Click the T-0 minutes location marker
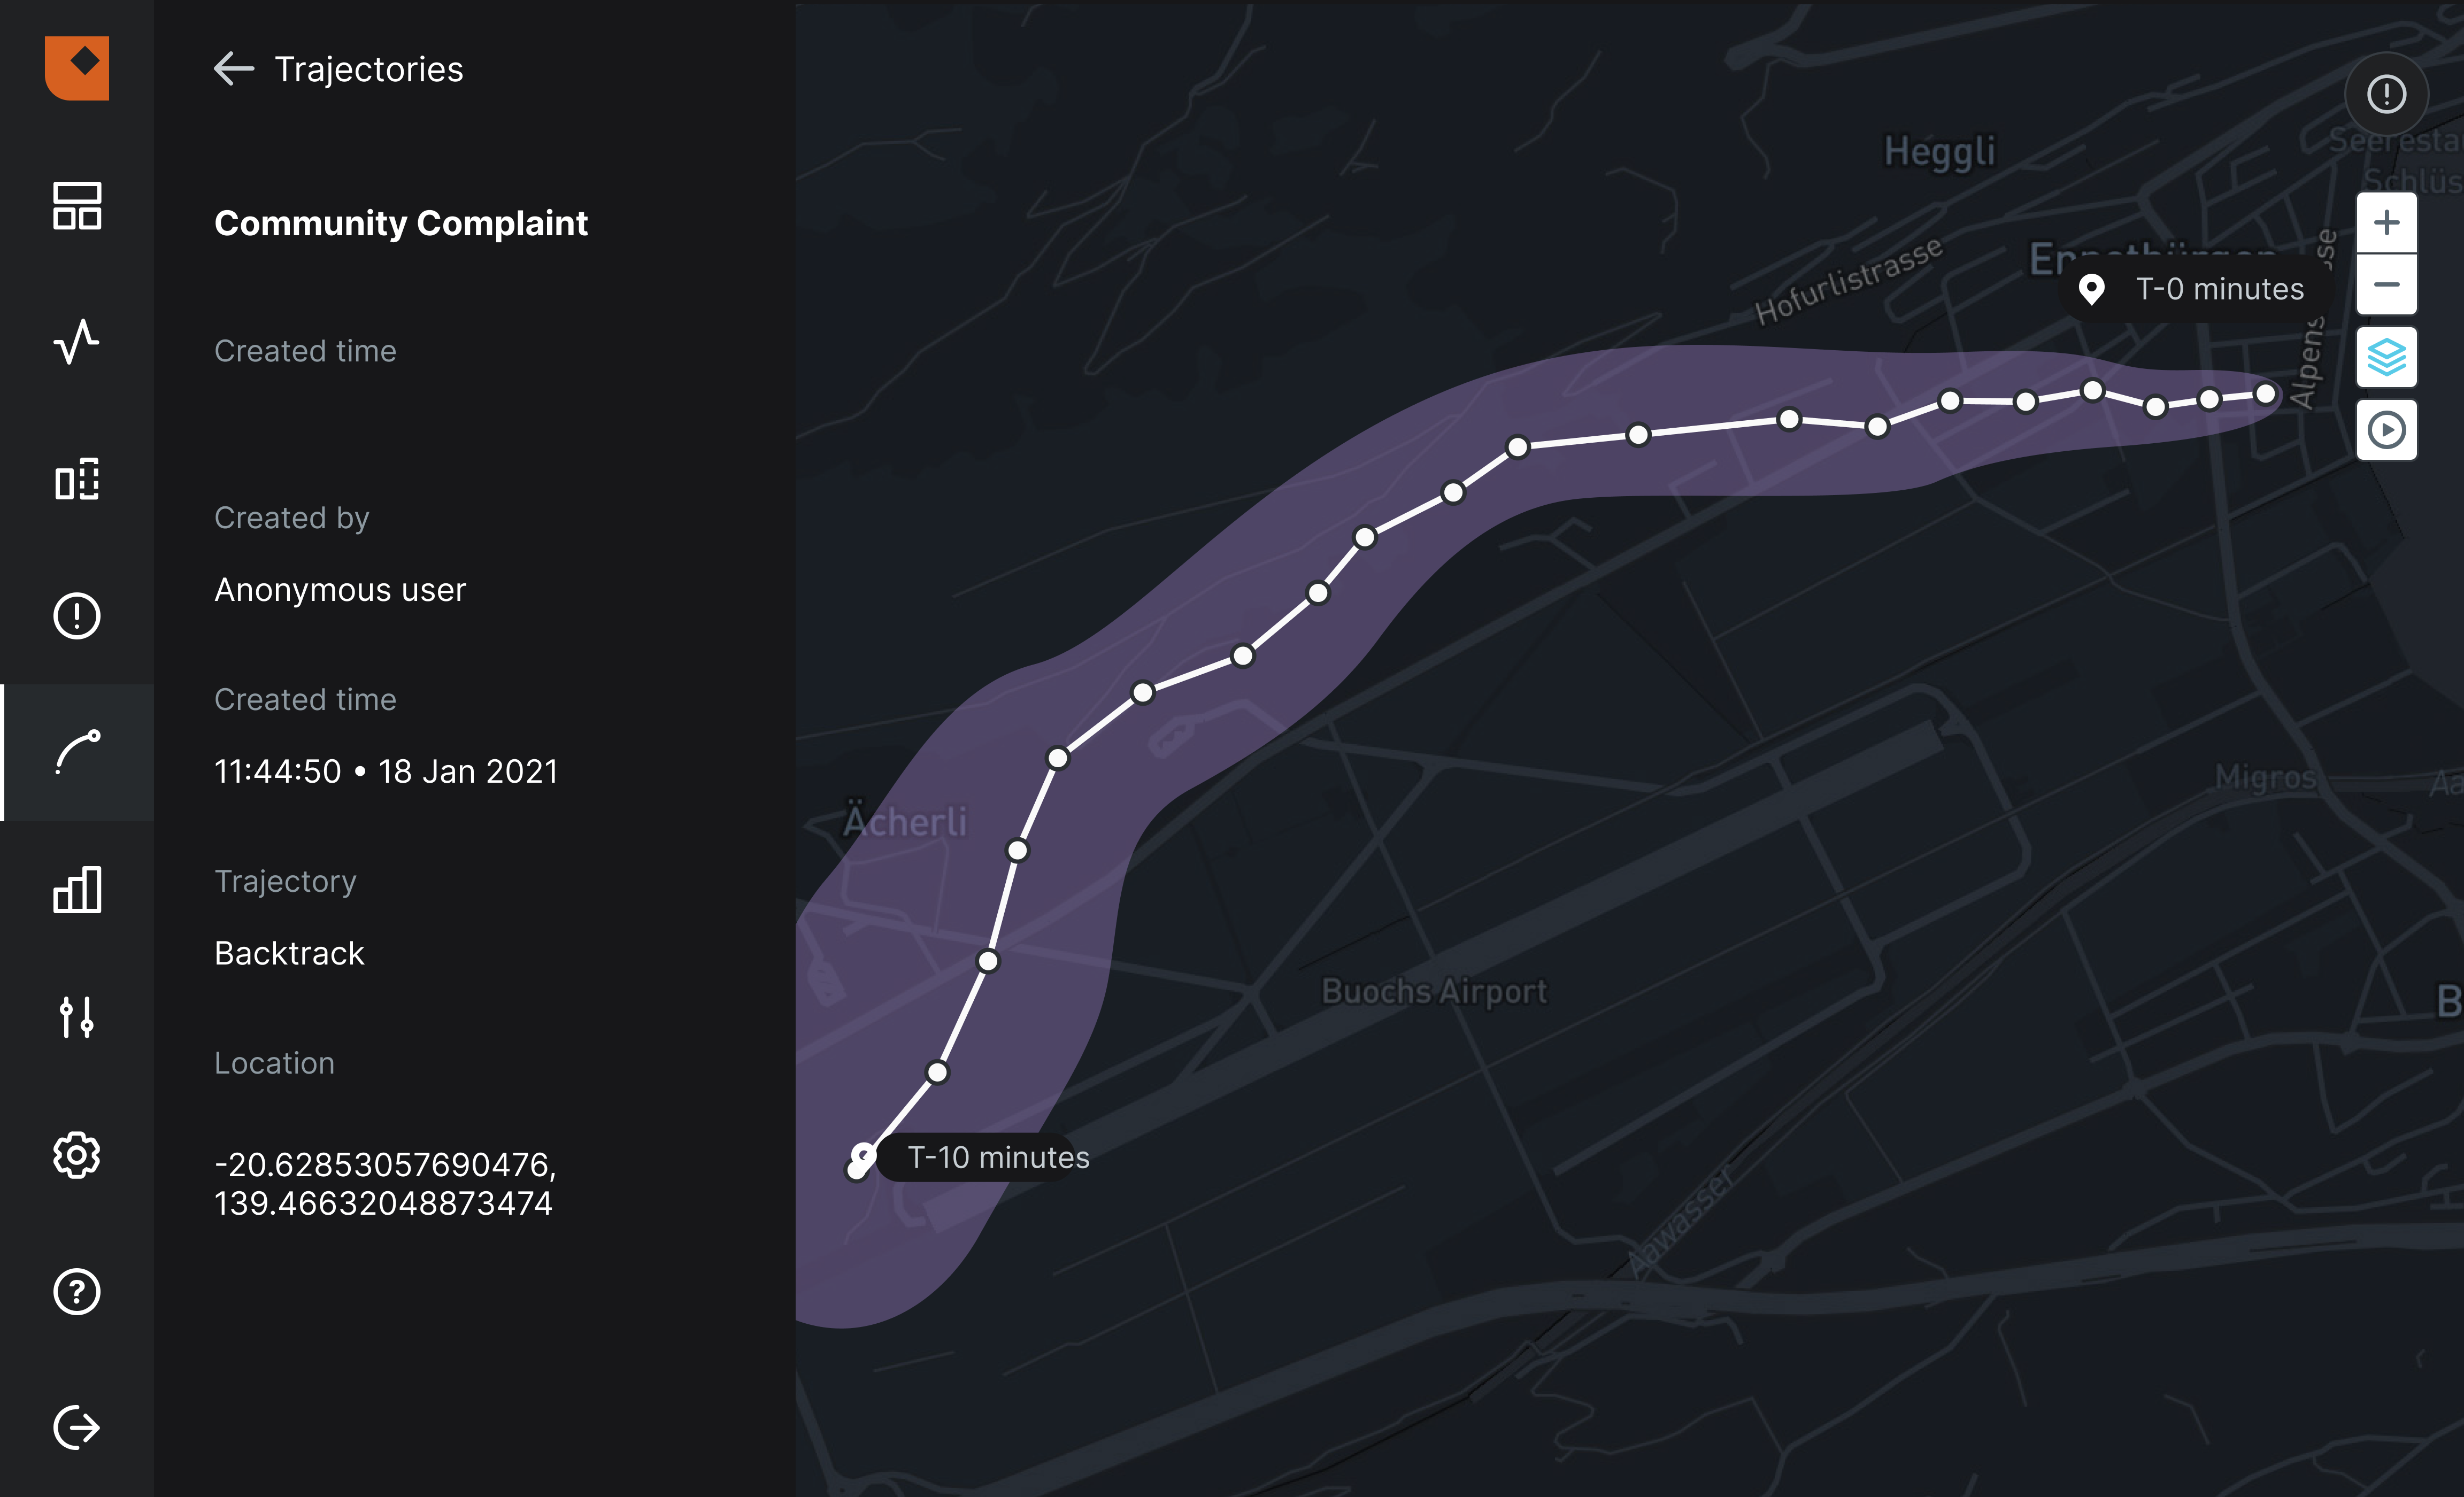 point(2091,289)
